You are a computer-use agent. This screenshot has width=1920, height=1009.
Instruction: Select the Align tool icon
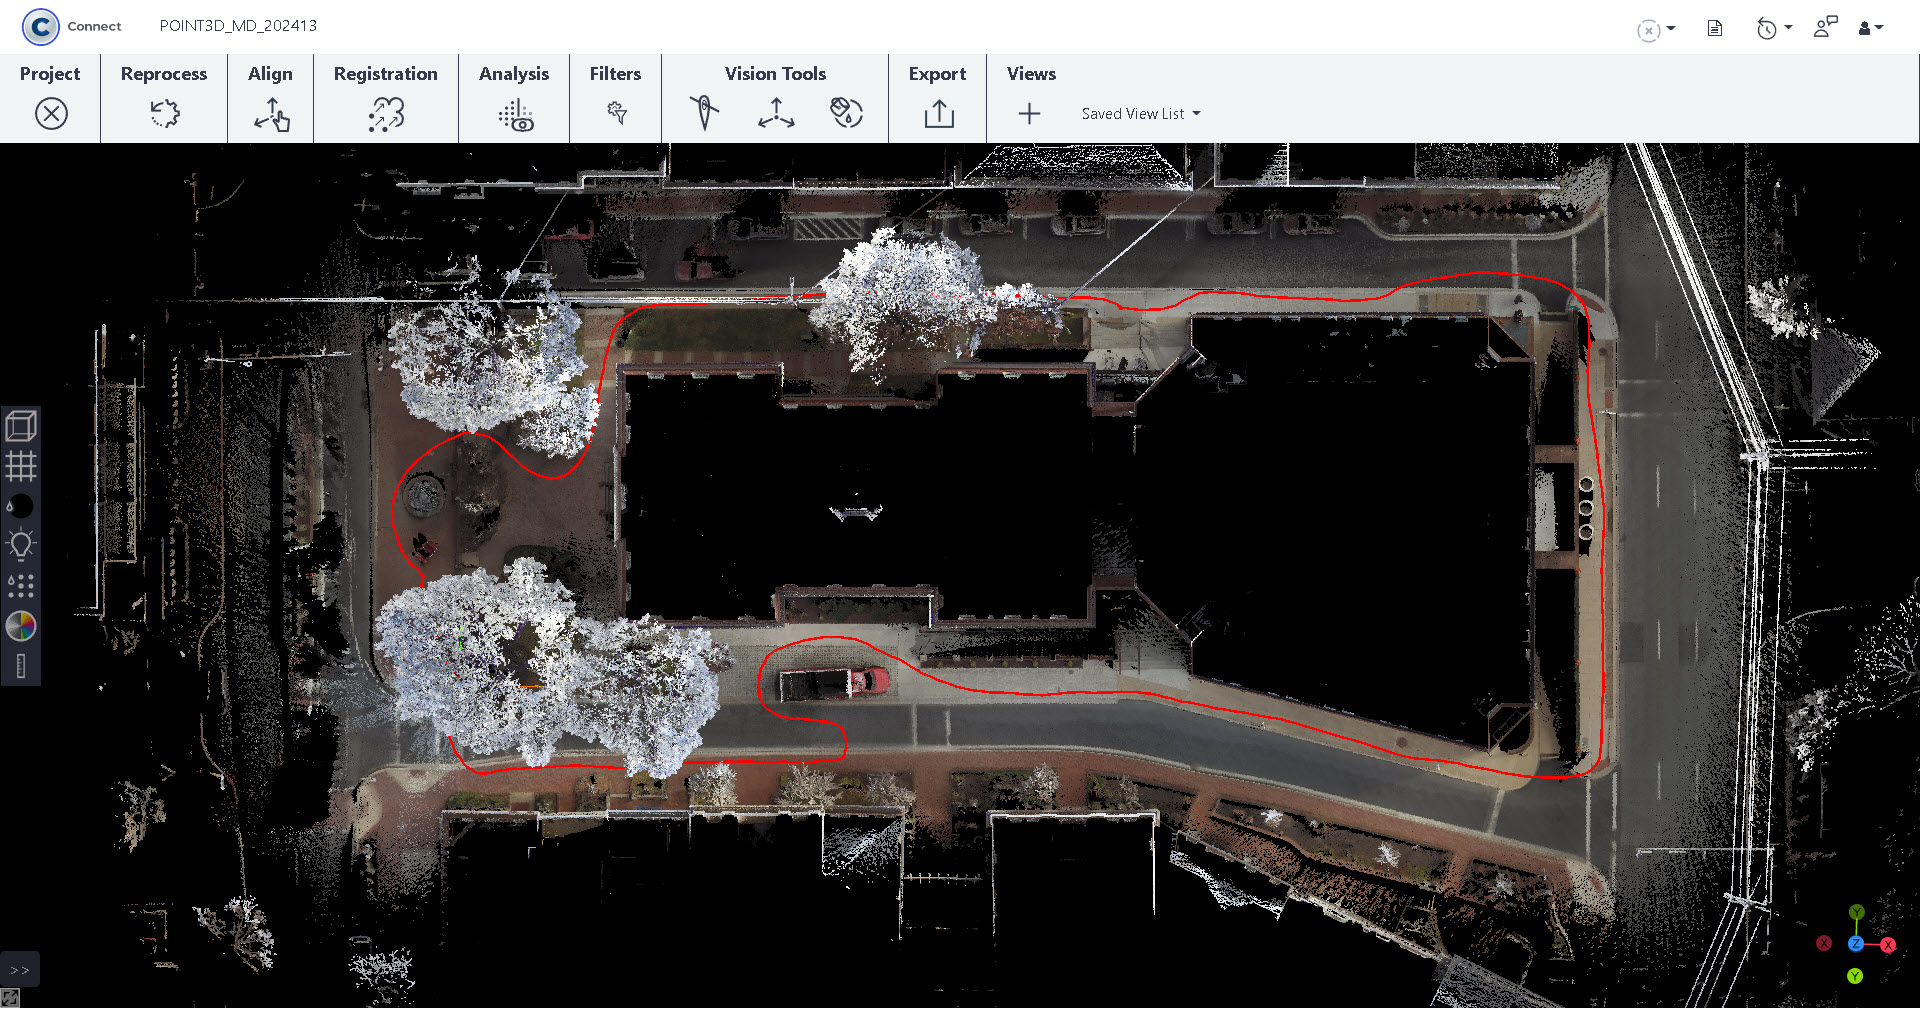(271, 114)
